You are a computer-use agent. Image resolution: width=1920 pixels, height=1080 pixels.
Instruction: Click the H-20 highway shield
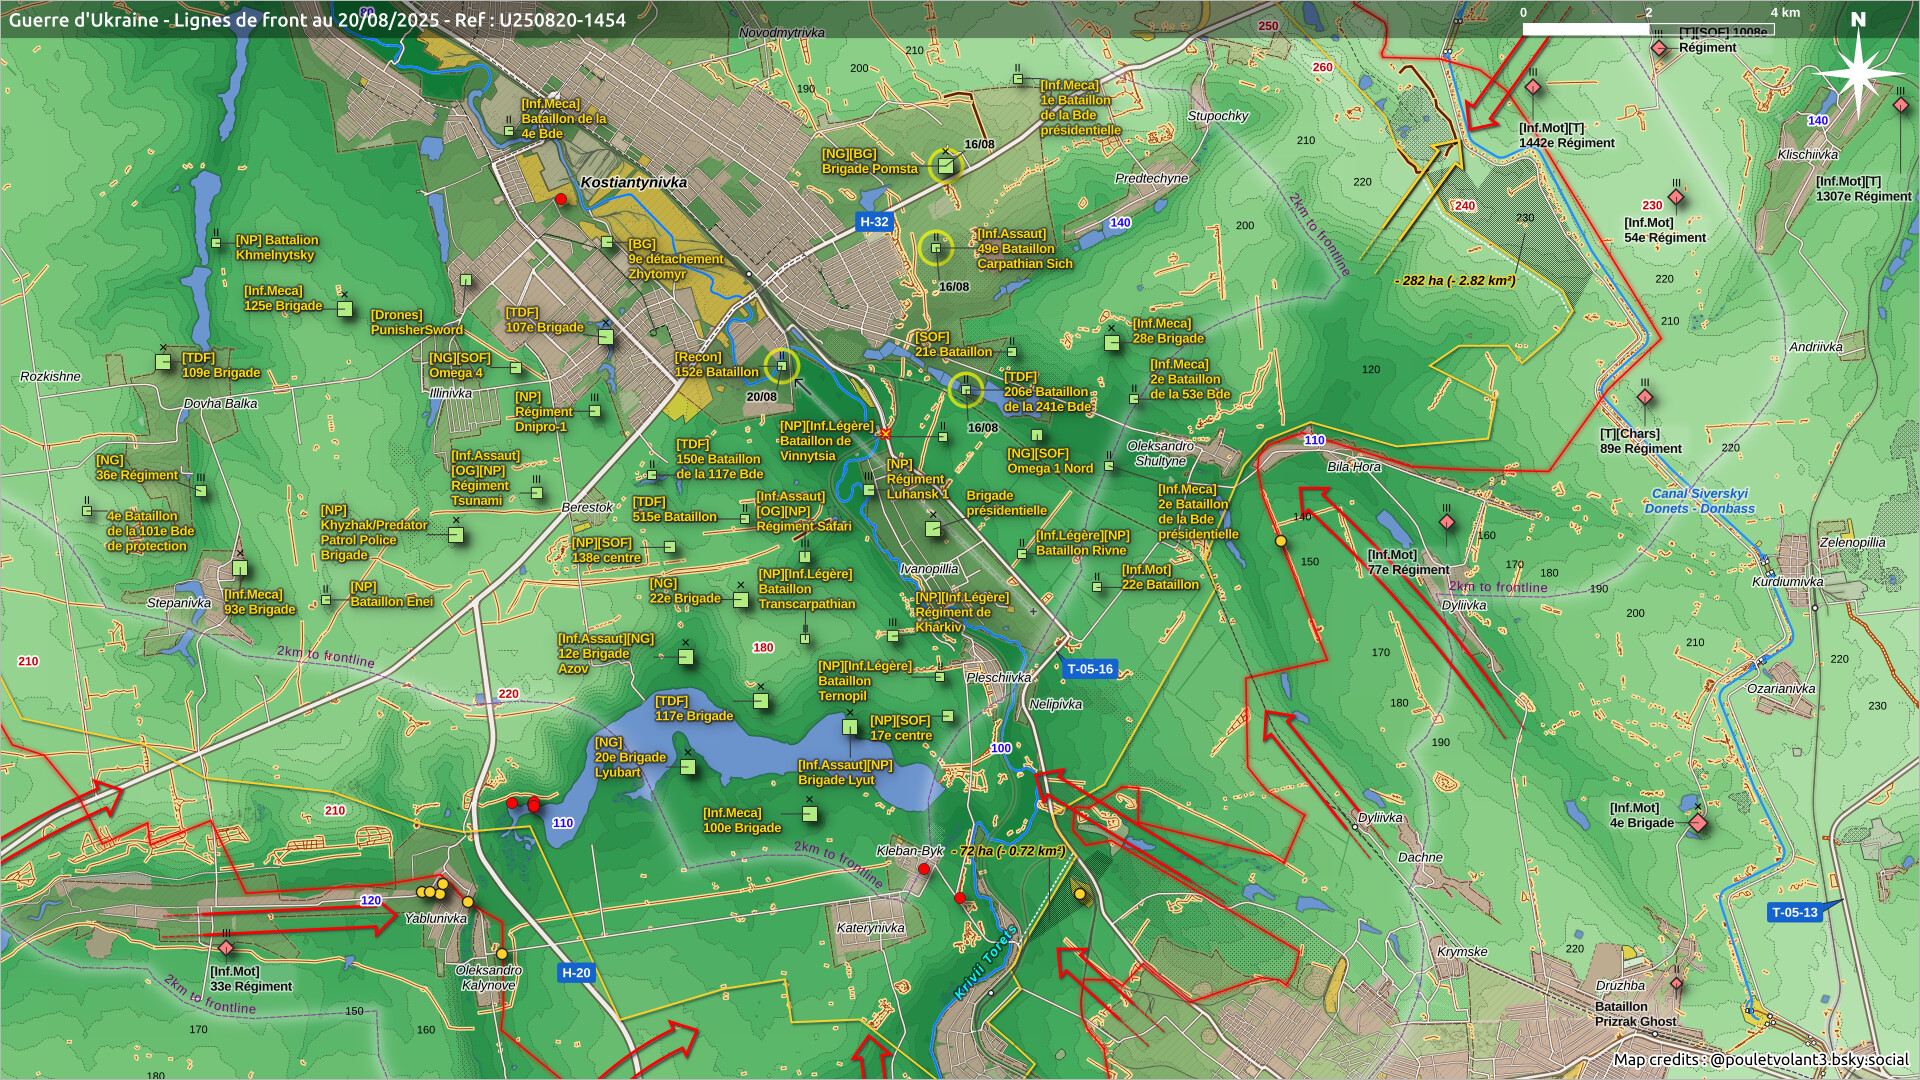point(576,972)
